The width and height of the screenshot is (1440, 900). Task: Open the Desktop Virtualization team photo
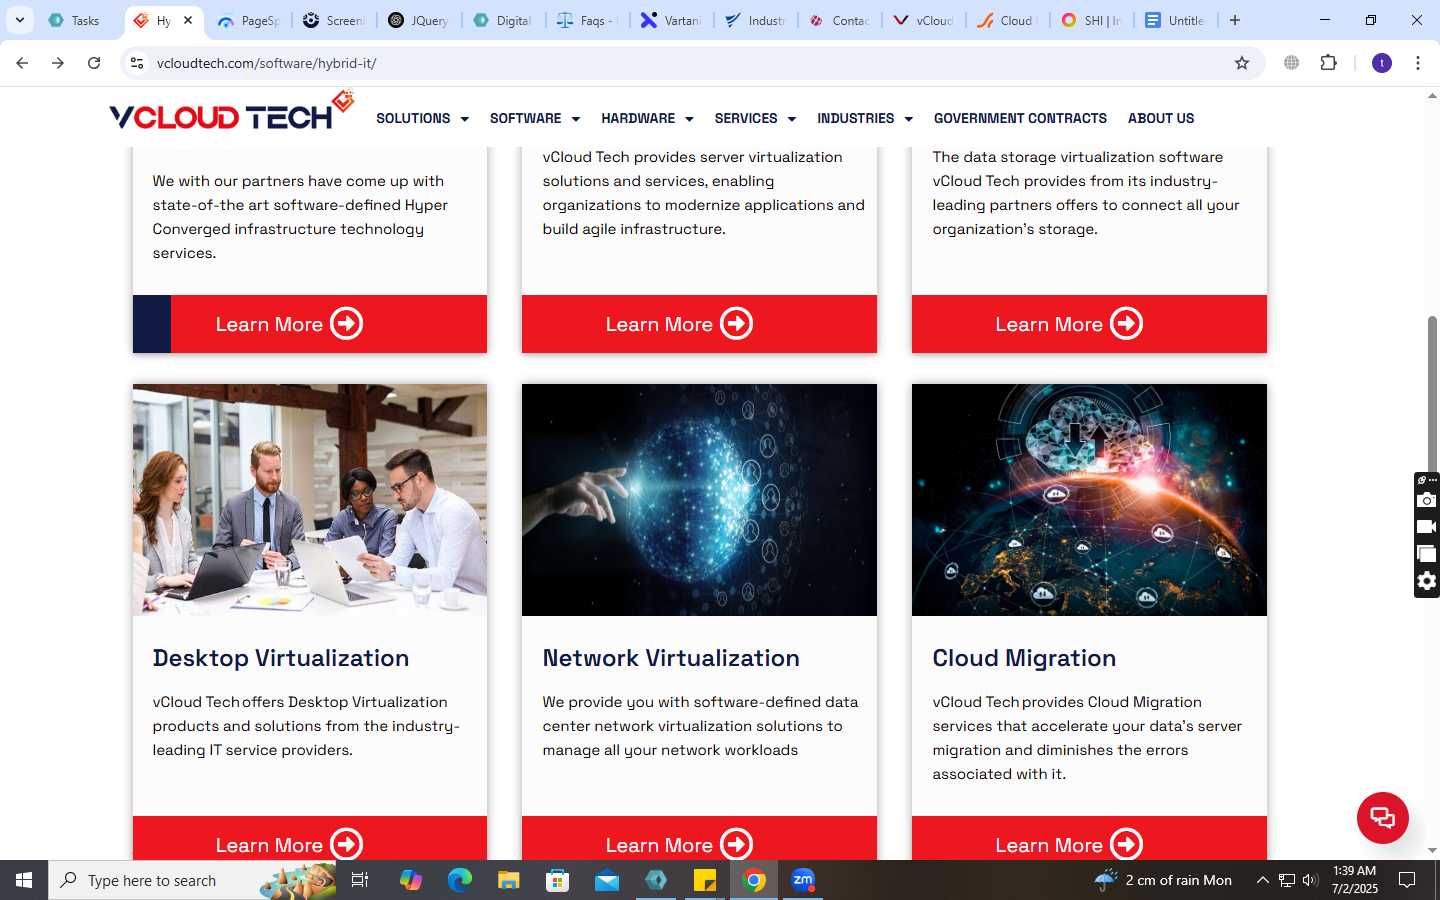[x=310, y=500]
